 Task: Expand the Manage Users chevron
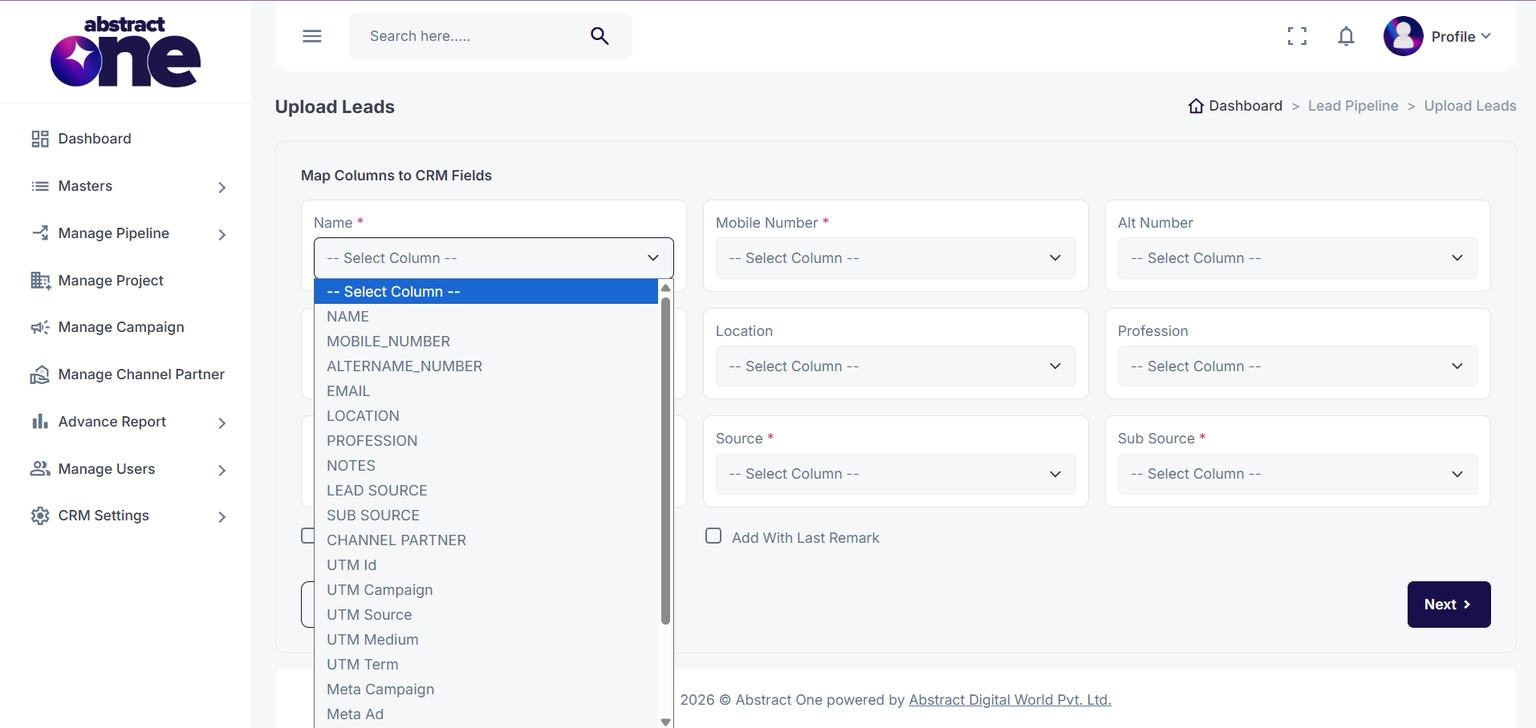[x=222, y=470]
